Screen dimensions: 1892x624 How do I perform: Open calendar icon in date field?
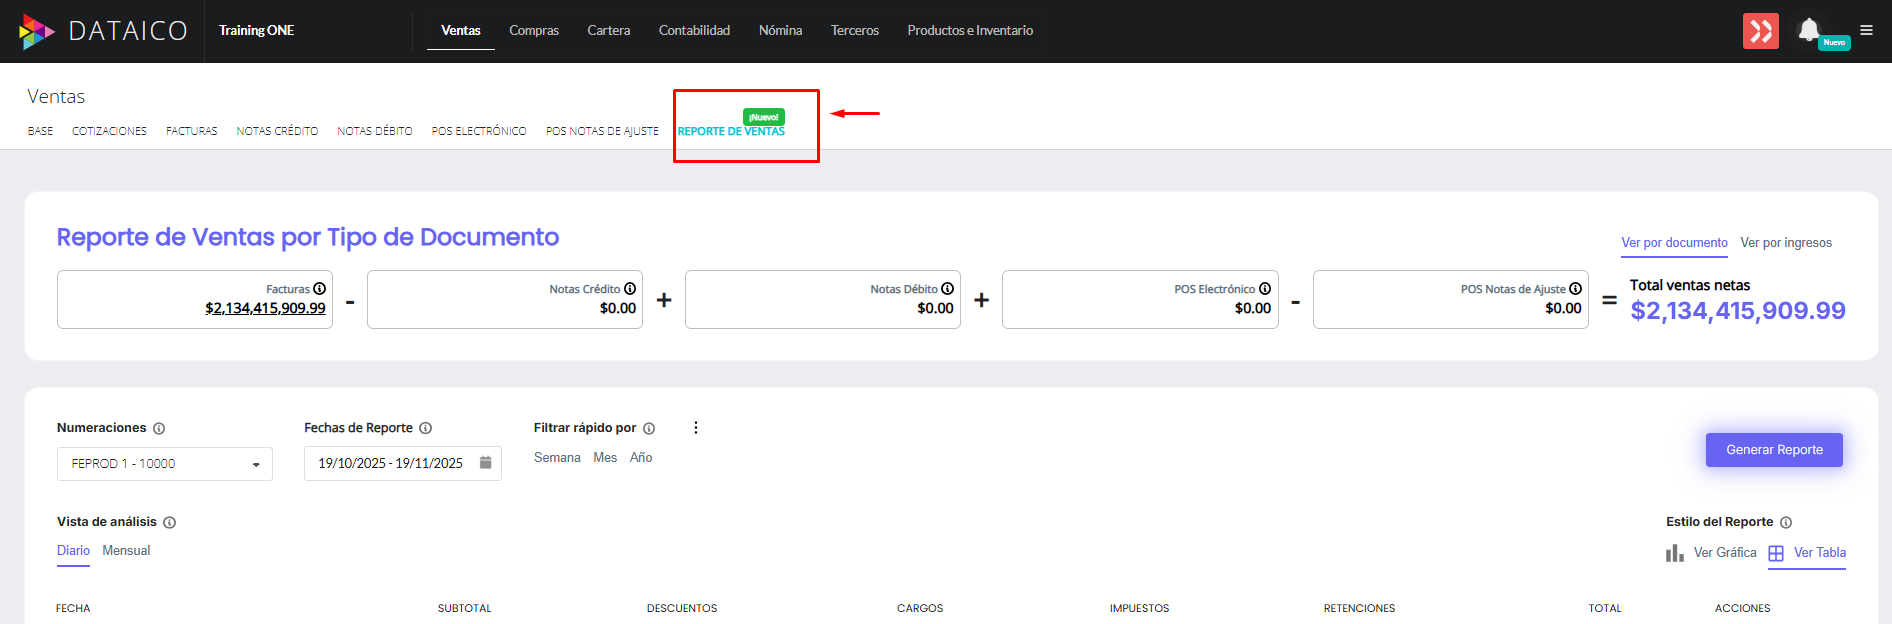click(485, 463)
